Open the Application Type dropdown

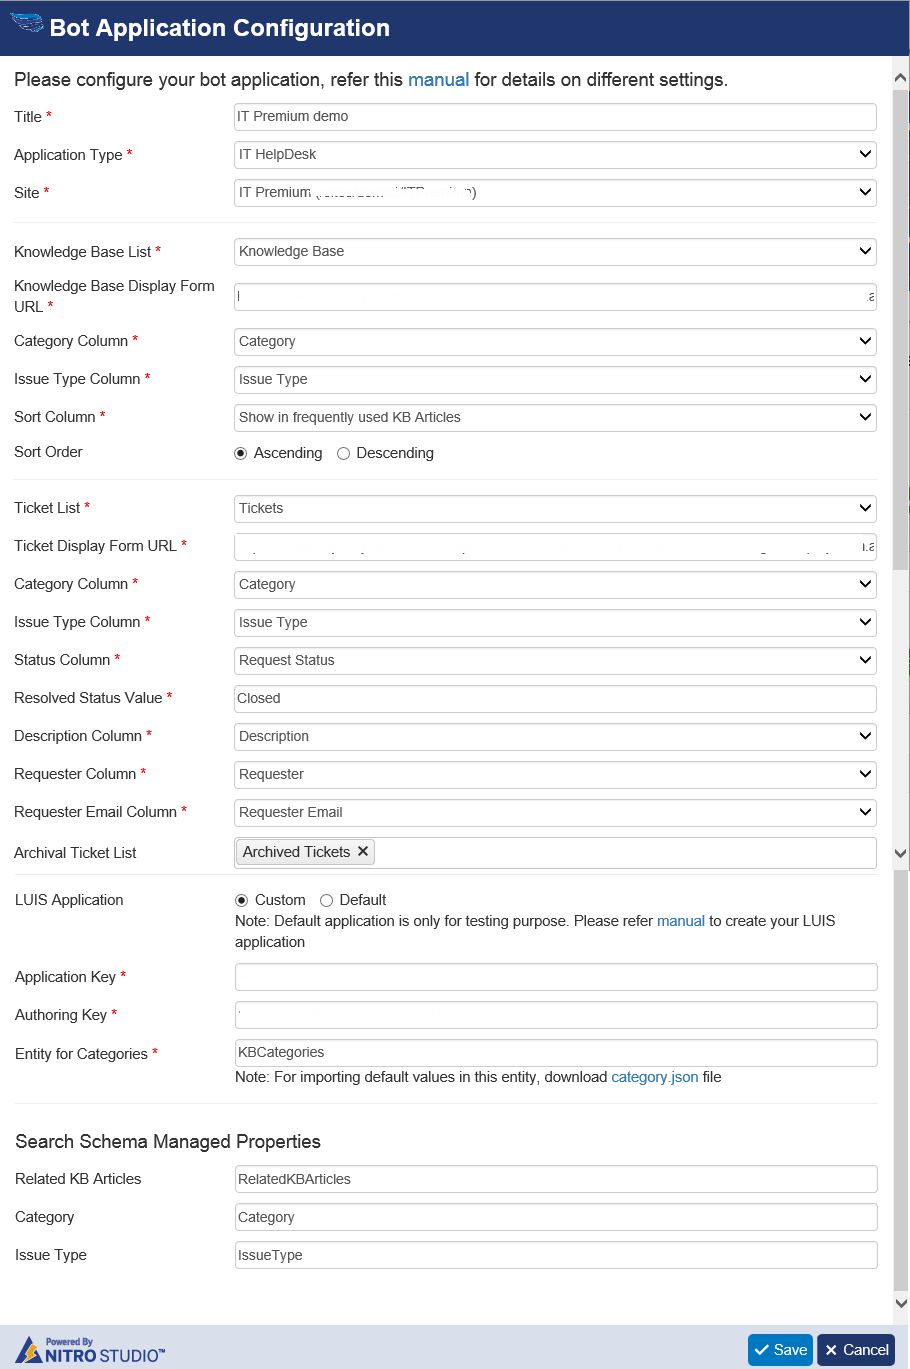tap(555, 155)
